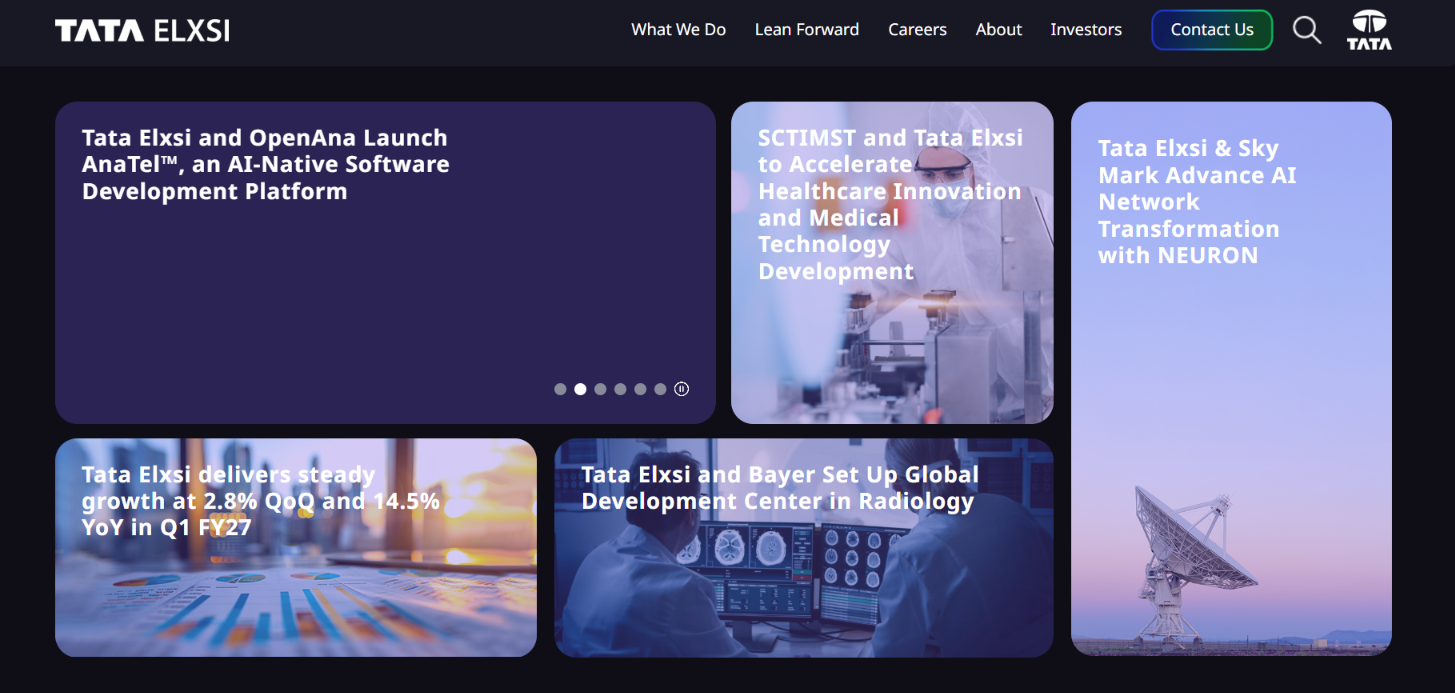Screen dimensions: 1455x693
Task: Open the Q1 FY27 growth results headline
Action: point(261,501)
